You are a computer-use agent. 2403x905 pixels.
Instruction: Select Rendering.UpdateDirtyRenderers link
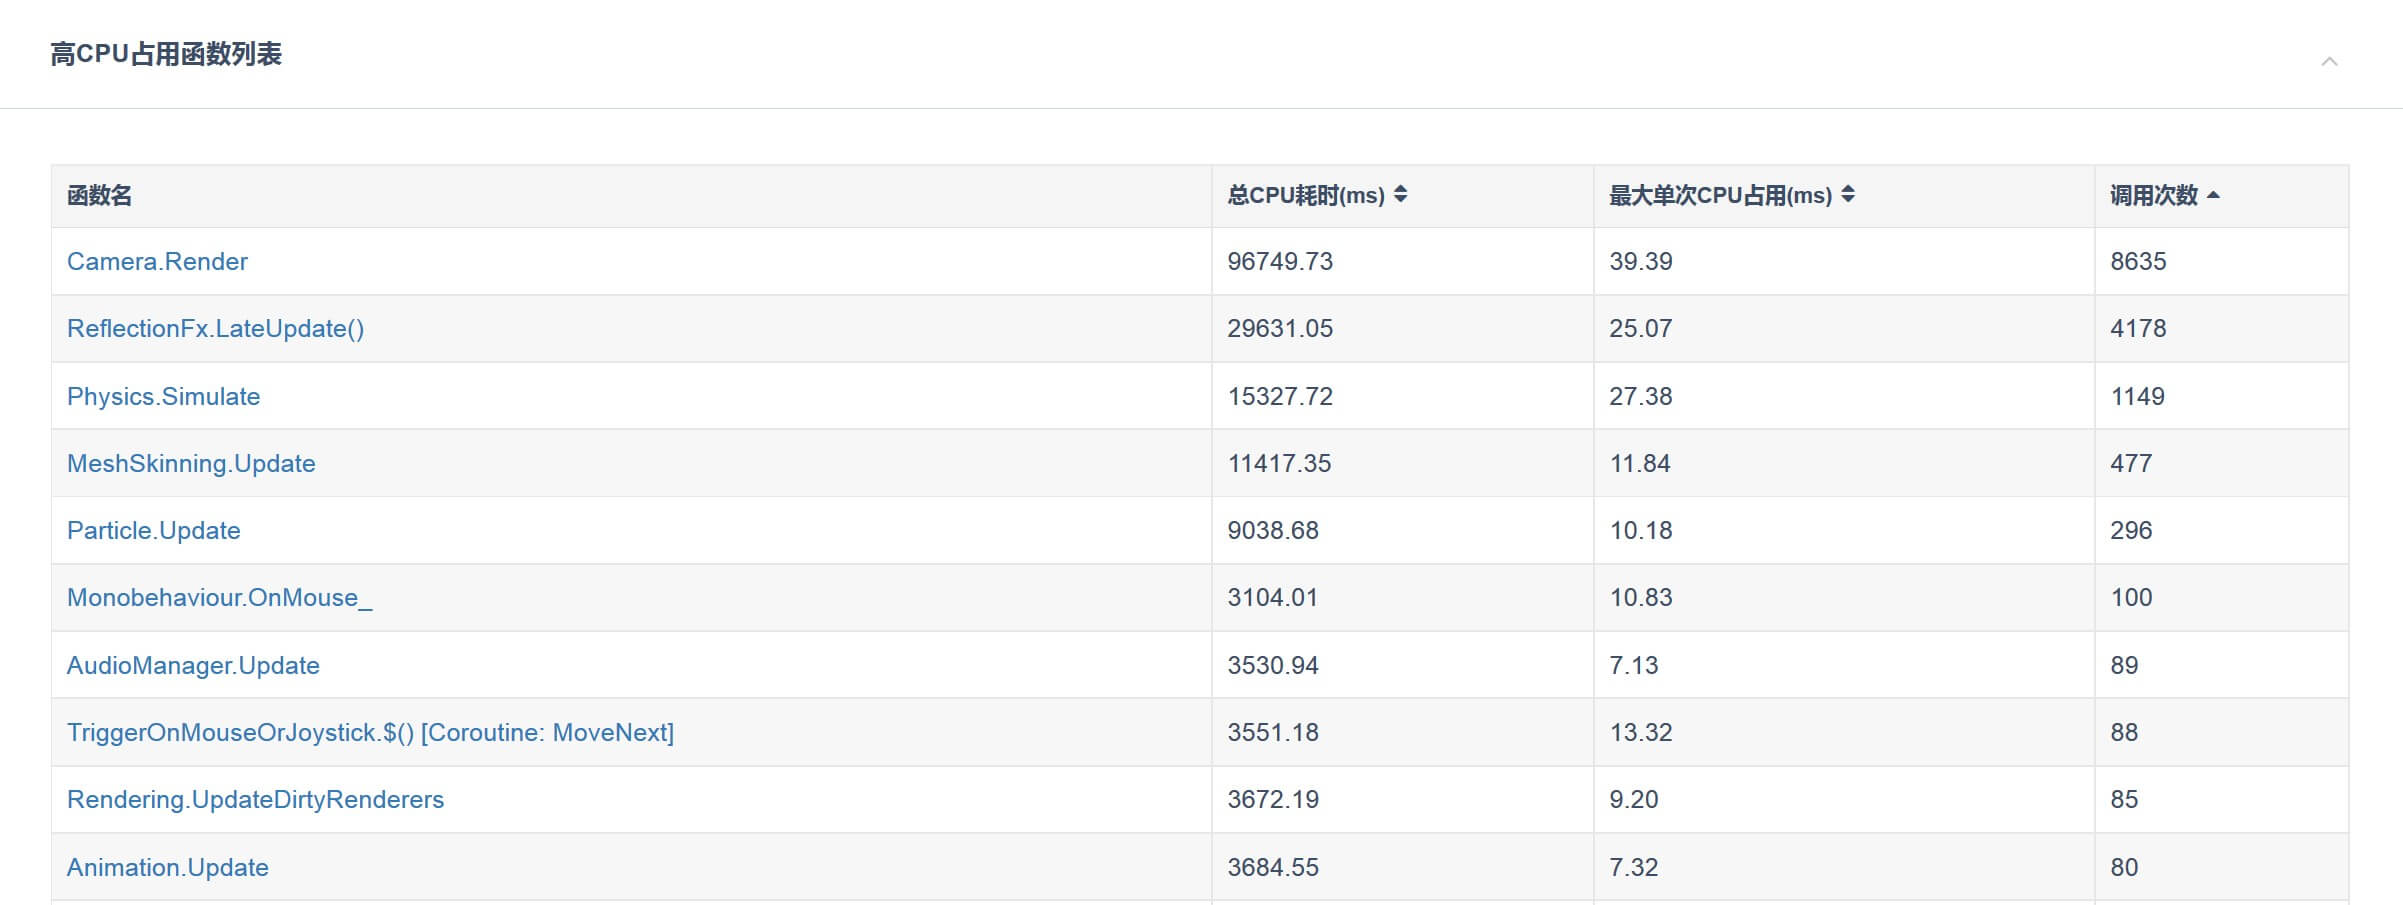(255, 800)
